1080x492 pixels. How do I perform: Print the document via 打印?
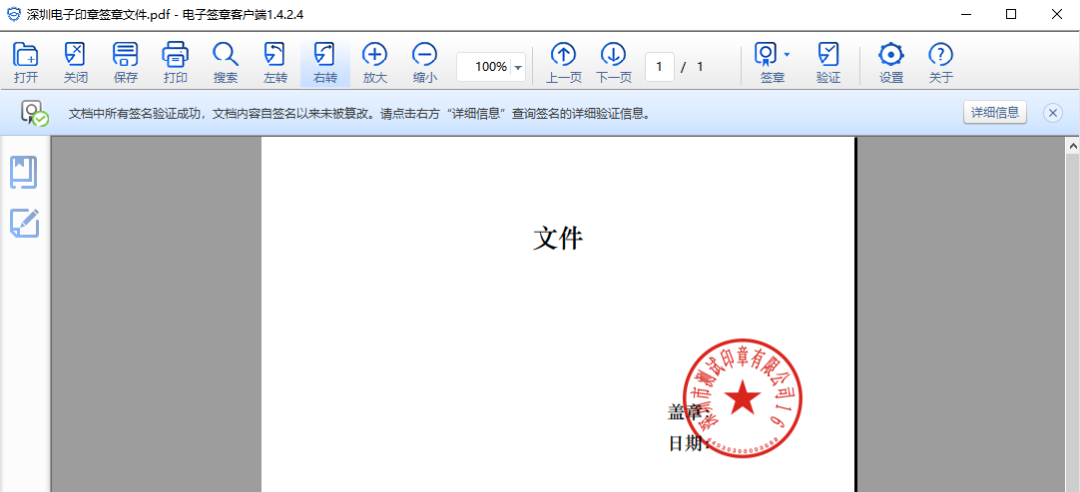pyautogui.click(x=175, y=63)
